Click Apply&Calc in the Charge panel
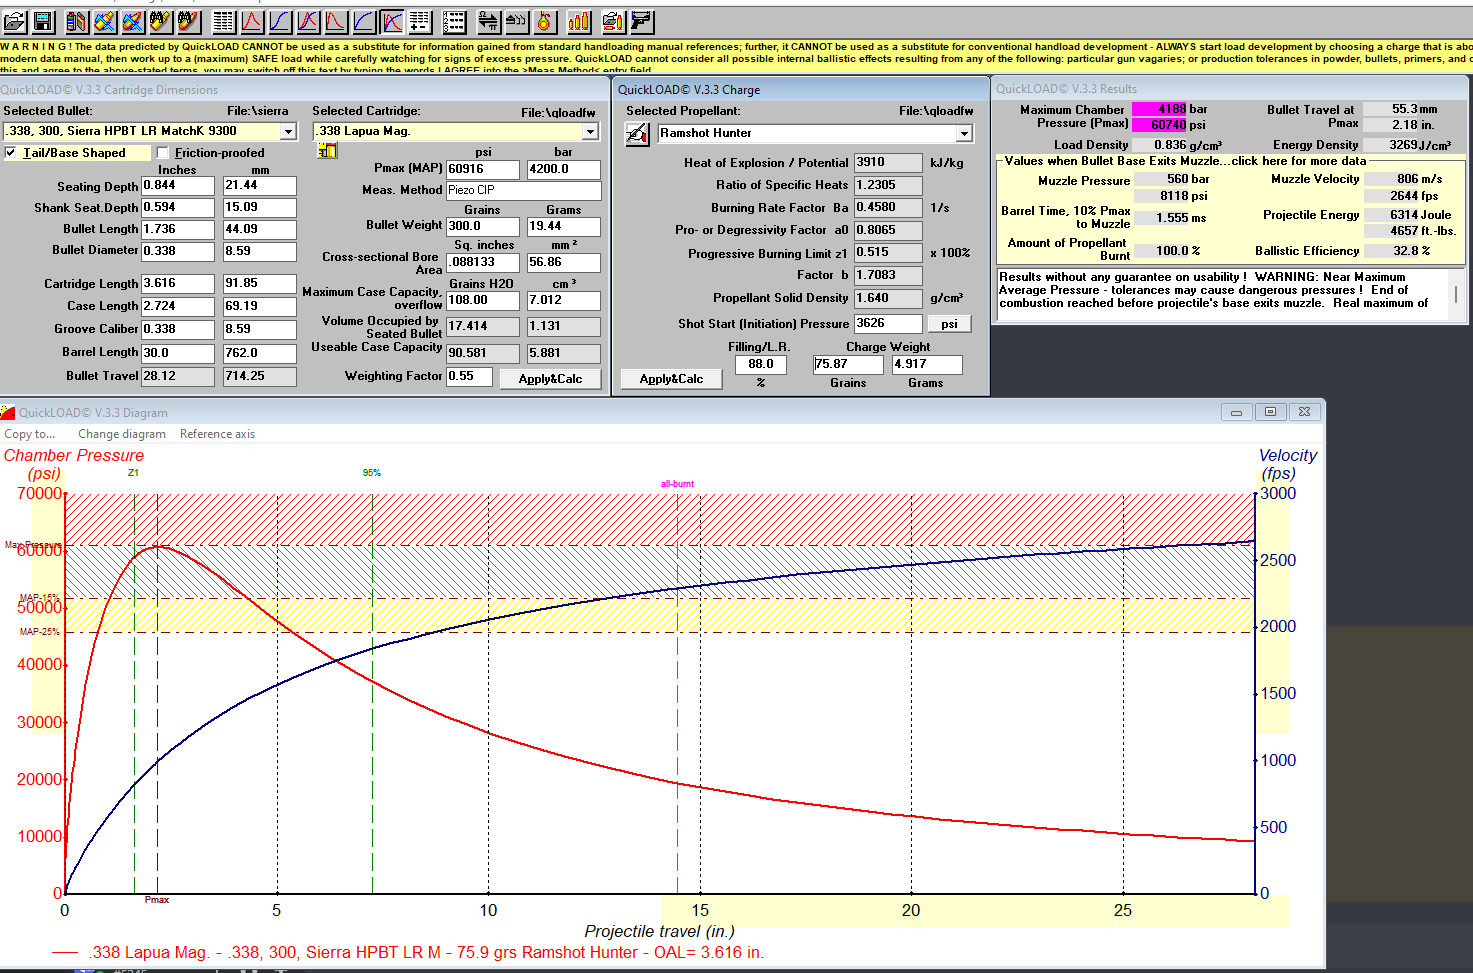 671,379
